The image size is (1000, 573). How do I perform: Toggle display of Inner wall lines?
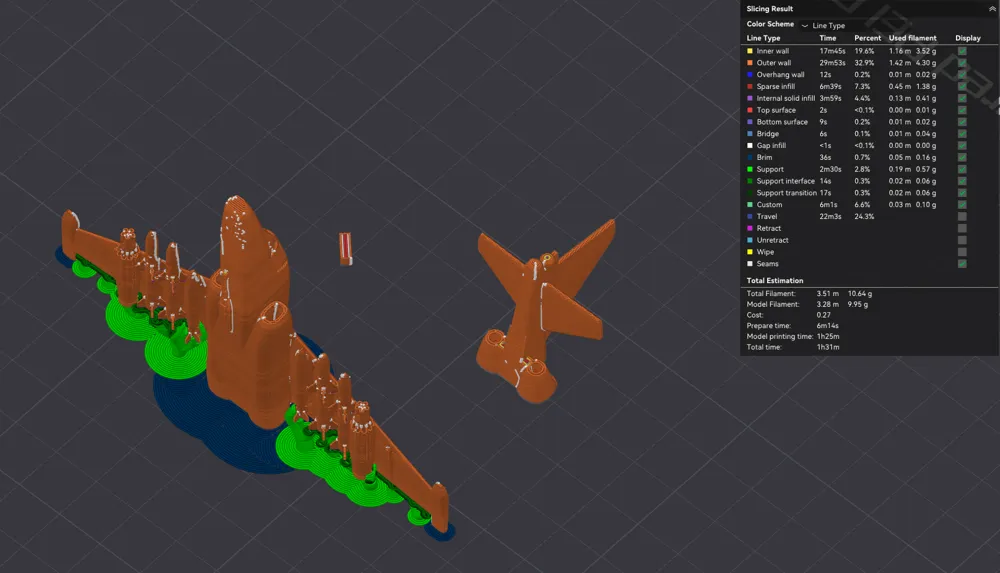point(962,51)
